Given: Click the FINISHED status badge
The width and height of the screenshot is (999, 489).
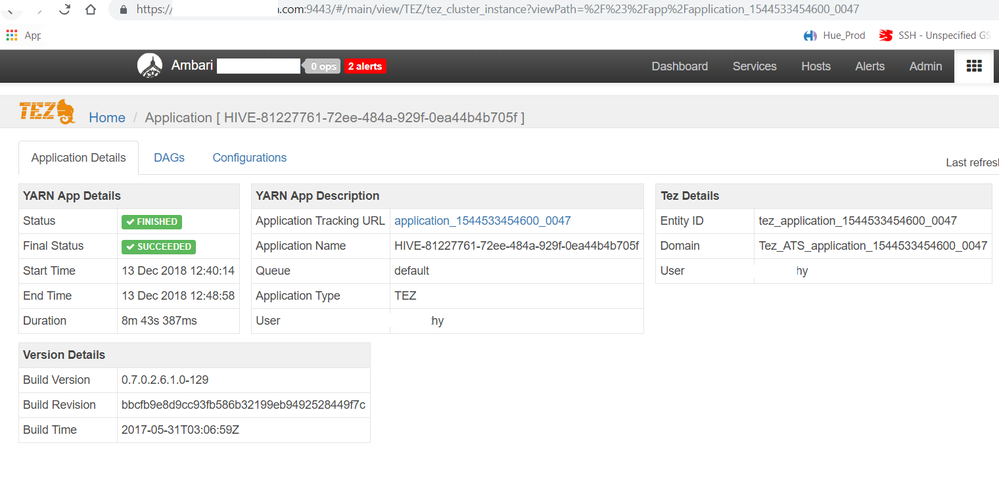Looking at the screenshot, I should tap(152, 222).
